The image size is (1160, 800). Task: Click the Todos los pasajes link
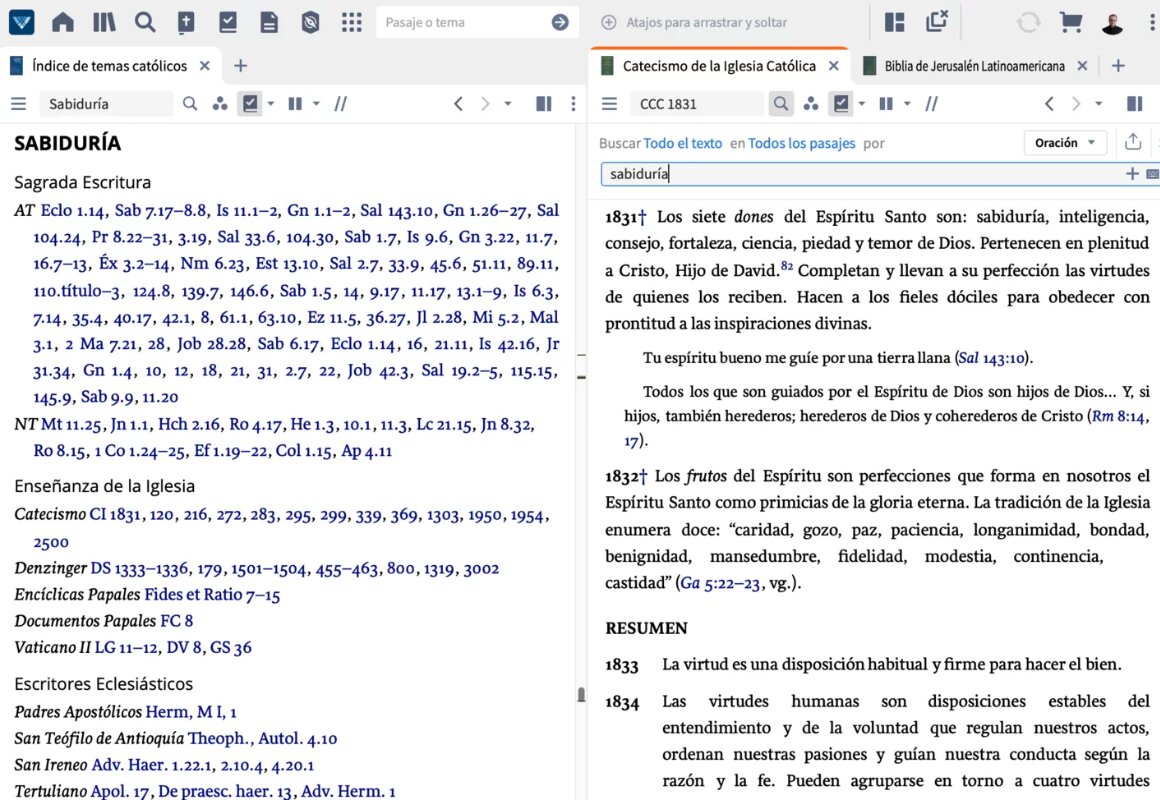pyautogui.click(x=801, y=144)
